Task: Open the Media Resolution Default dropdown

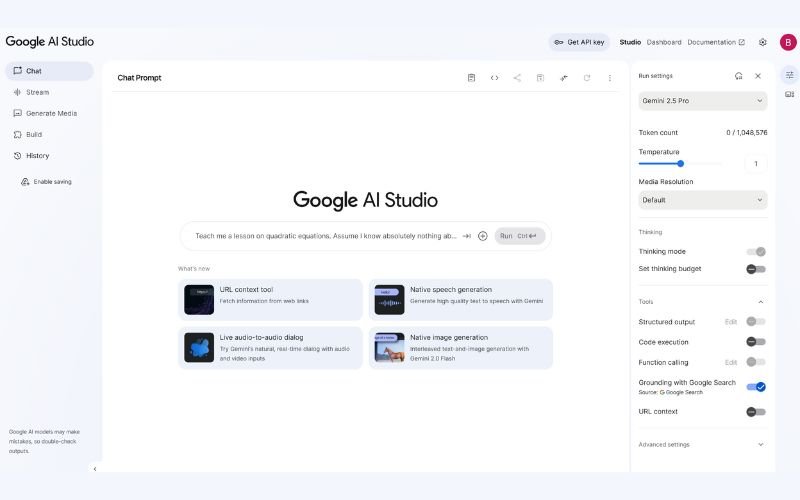Action: pyautogui.click(x=702, y=200)
